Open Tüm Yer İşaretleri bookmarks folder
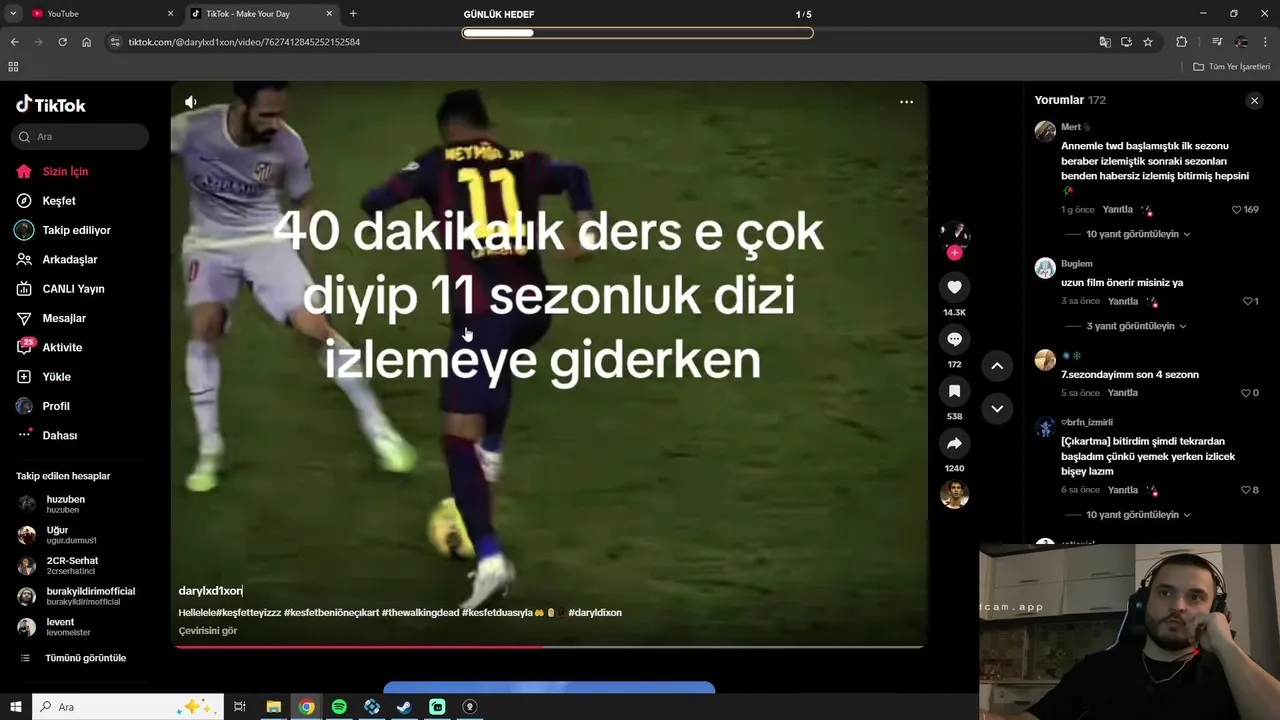The width and height of the screenshot is (1280, 720). [1231, 67]
